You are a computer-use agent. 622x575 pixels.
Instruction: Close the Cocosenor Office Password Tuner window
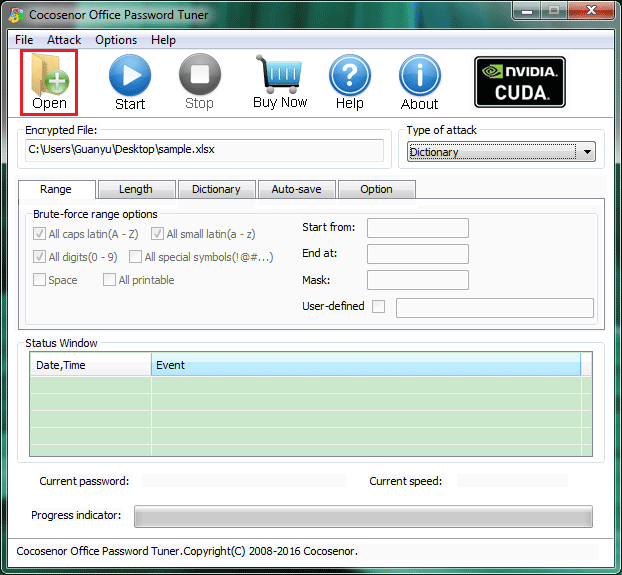591,11
